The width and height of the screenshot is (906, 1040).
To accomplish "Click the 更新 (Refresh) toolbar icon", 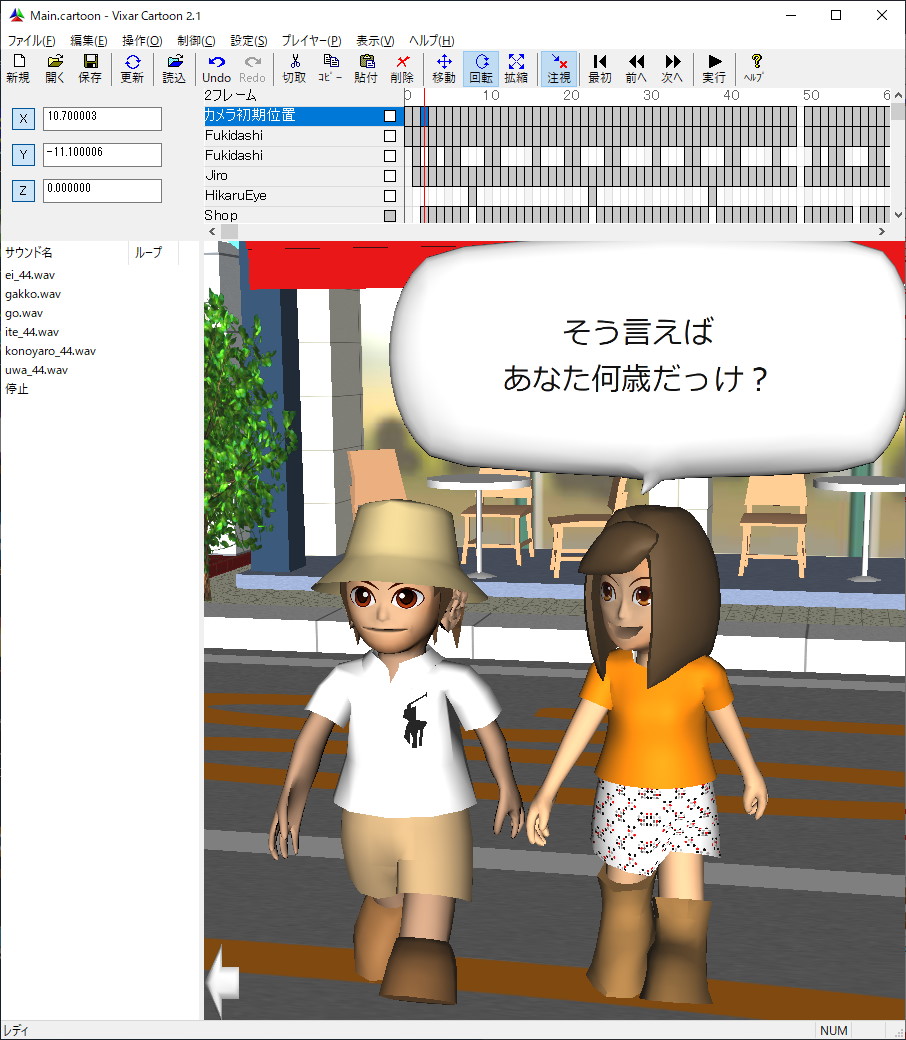I will tap(132, 68).
